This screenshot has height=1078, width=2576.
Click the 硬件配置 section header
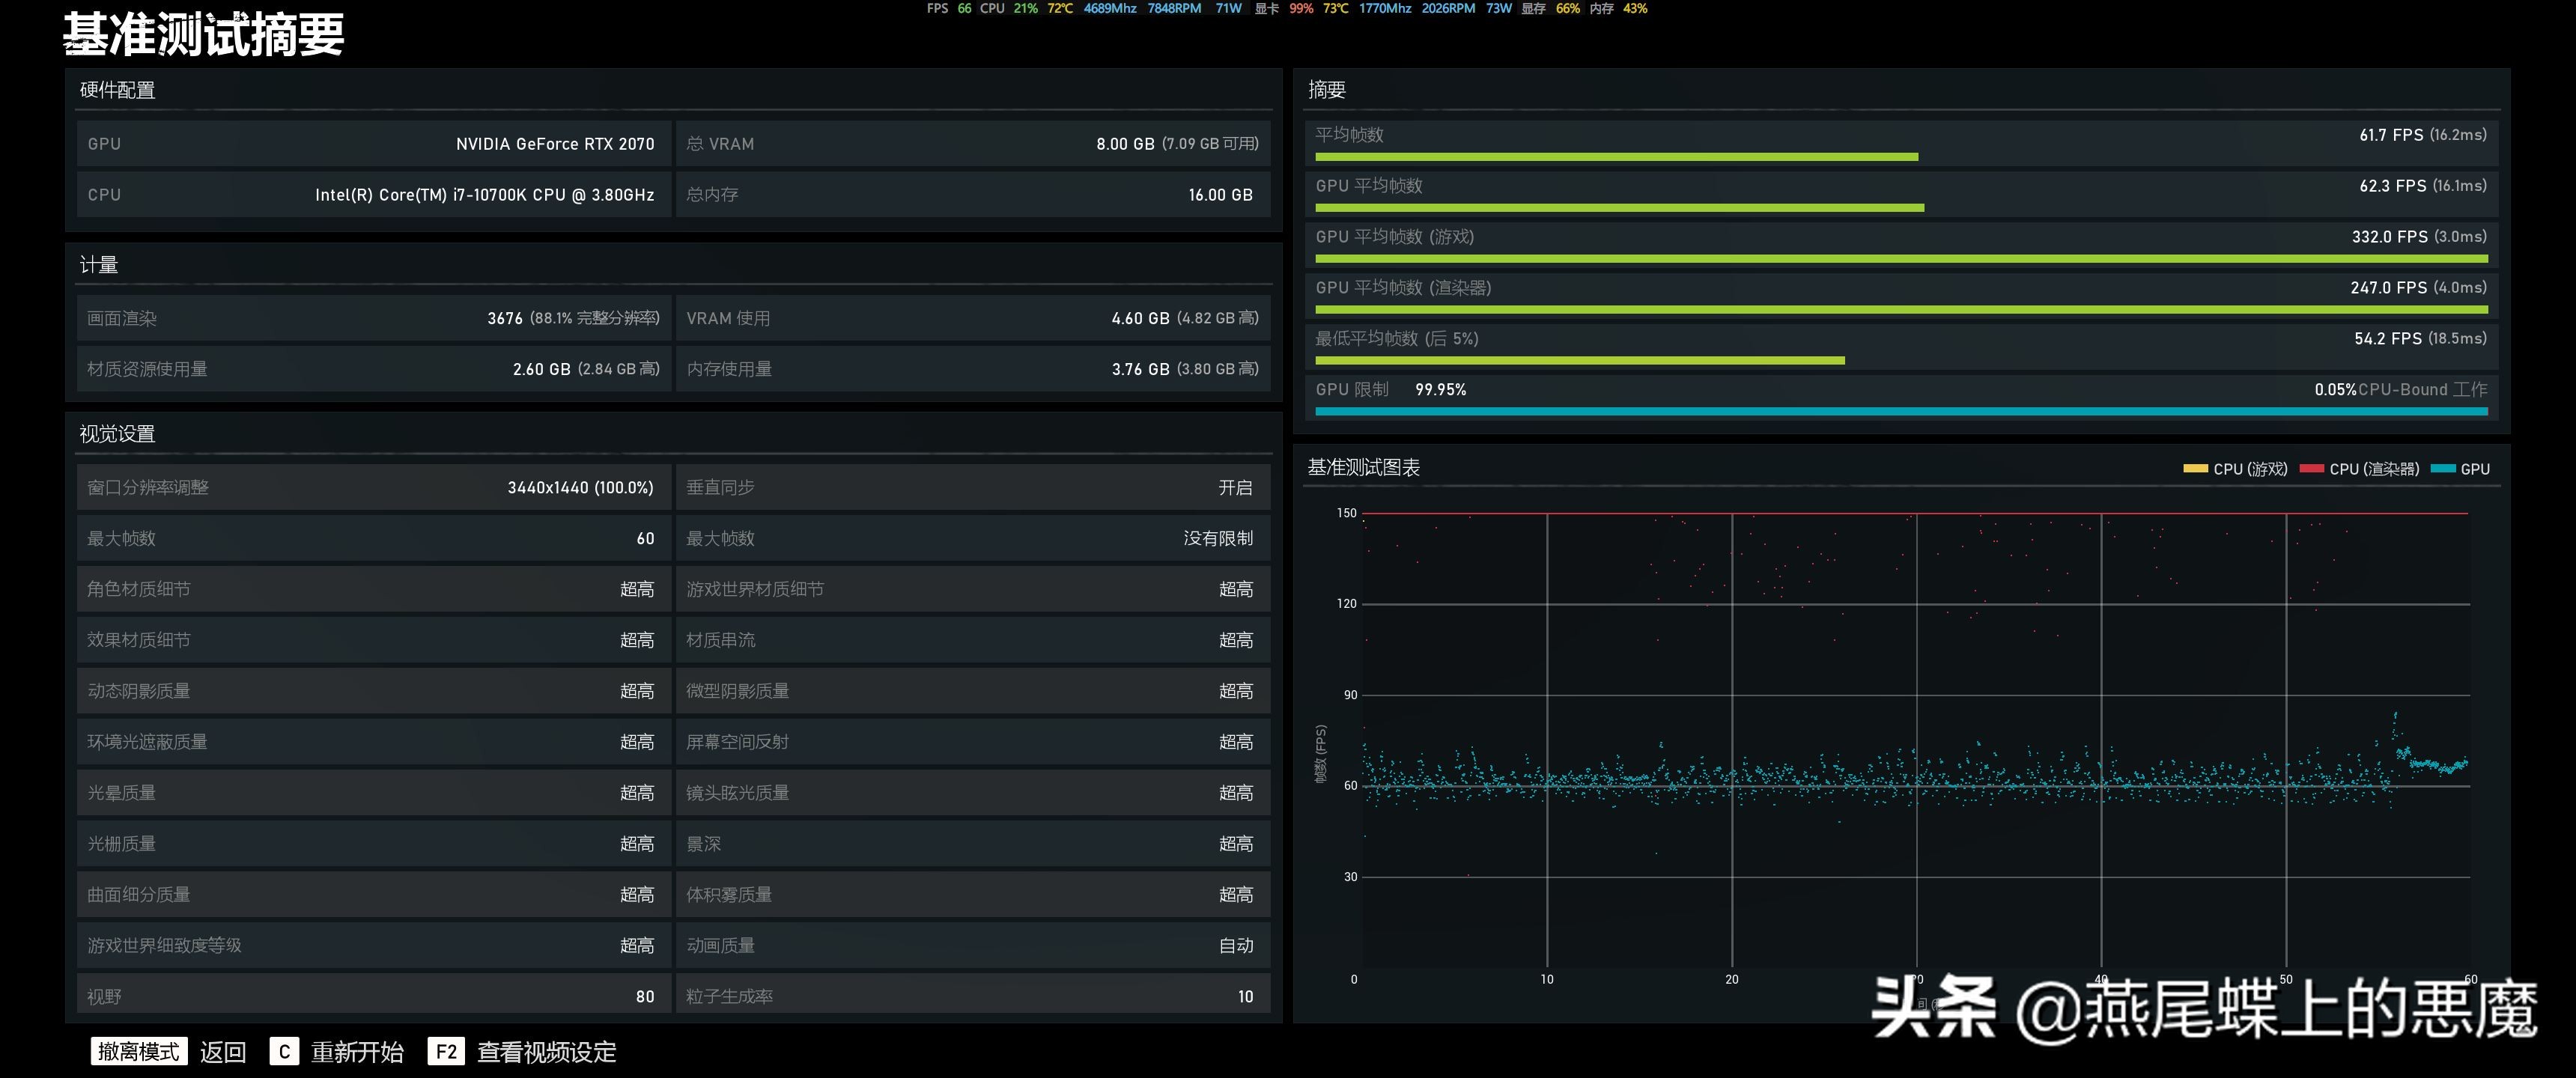pos(118,90)
